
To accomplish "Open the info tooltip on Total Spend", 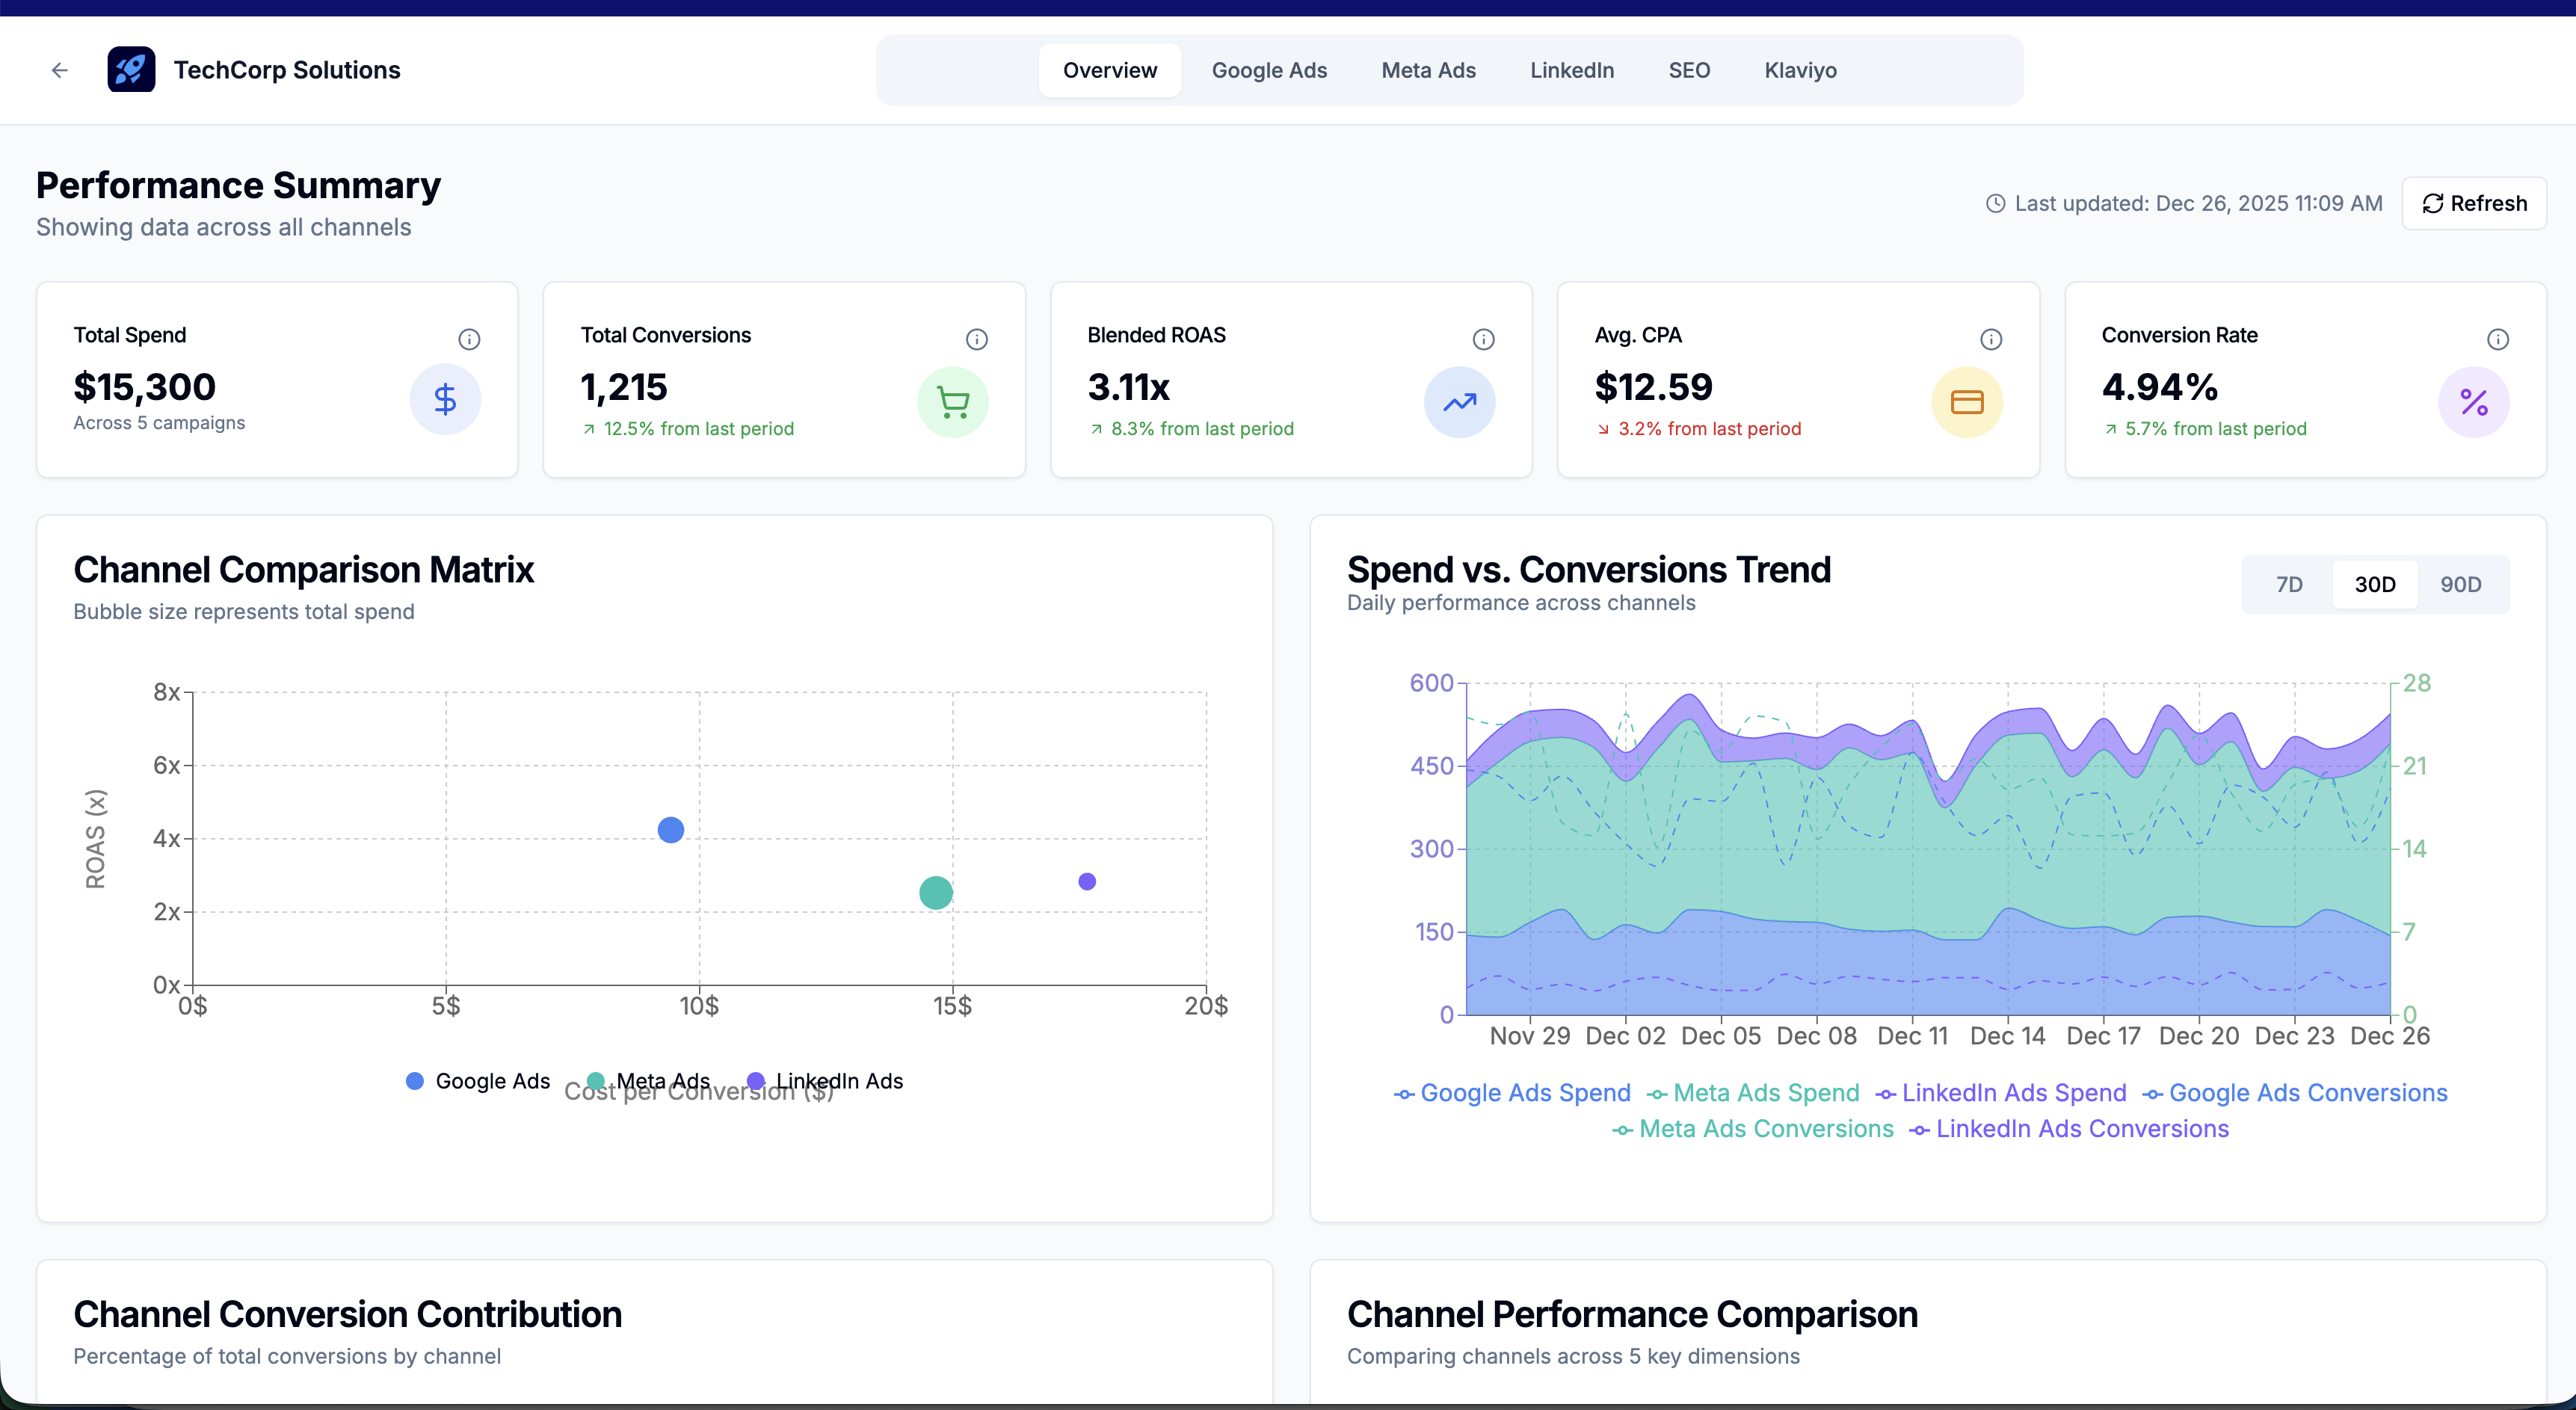I will [x=471, y=339].
